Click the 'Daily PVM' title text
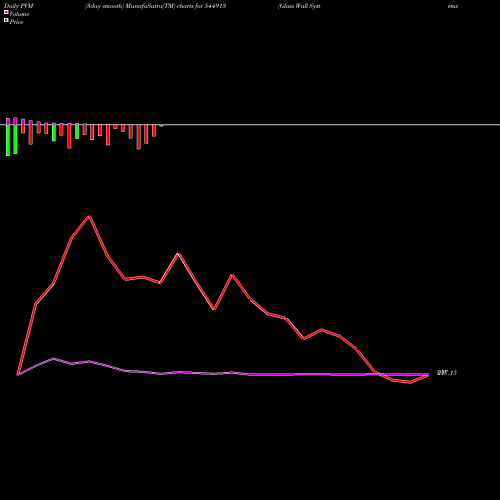Image resolution: width=500 pixels, height=500 pixels. (x=19, y=6)
